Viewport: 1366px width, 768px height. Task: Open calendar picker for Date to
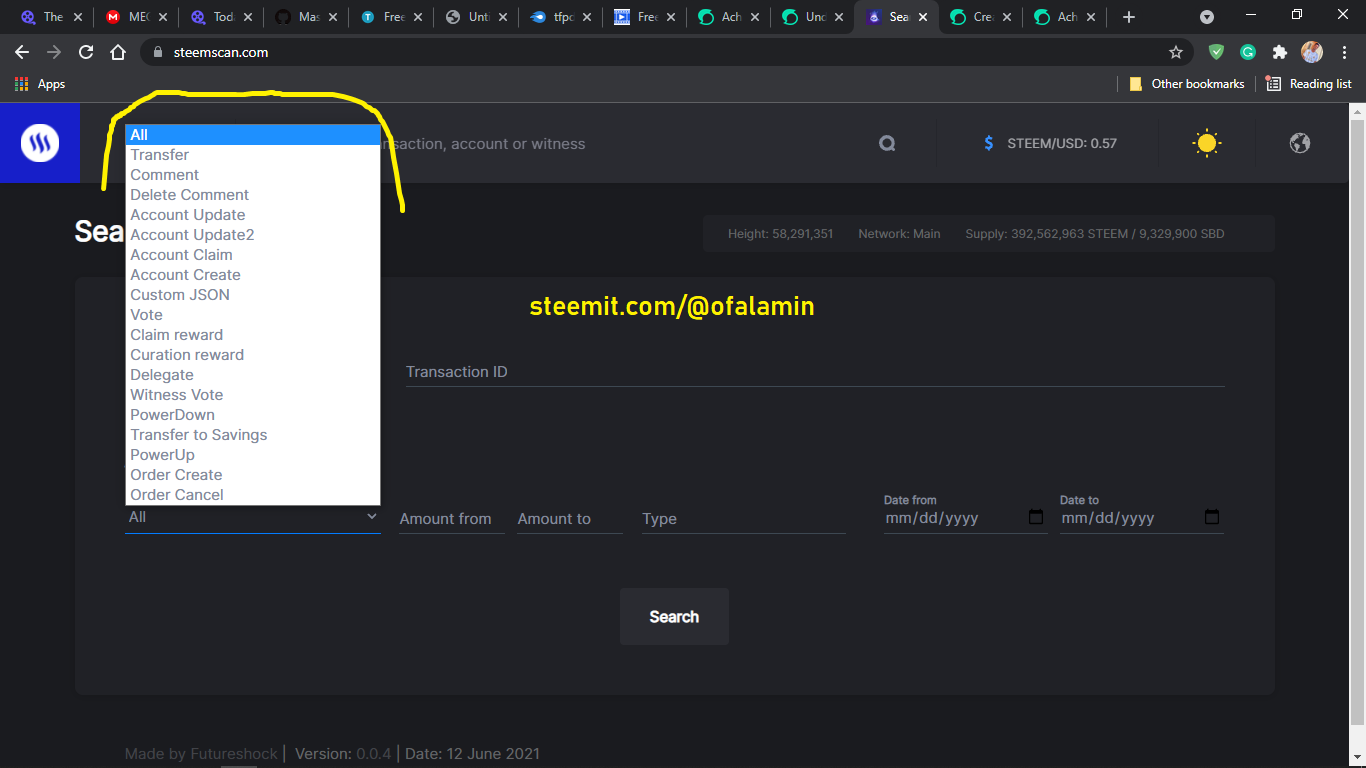click(x=1212, y=517)
